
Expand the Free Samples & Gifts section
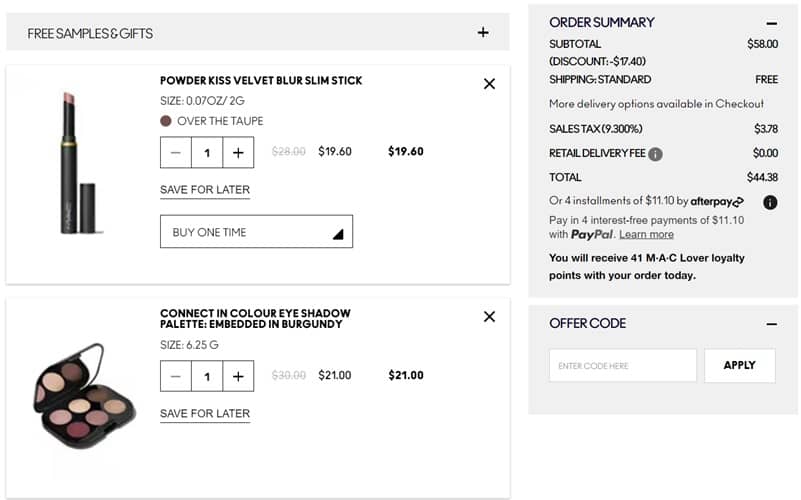[x=483, y=33]
